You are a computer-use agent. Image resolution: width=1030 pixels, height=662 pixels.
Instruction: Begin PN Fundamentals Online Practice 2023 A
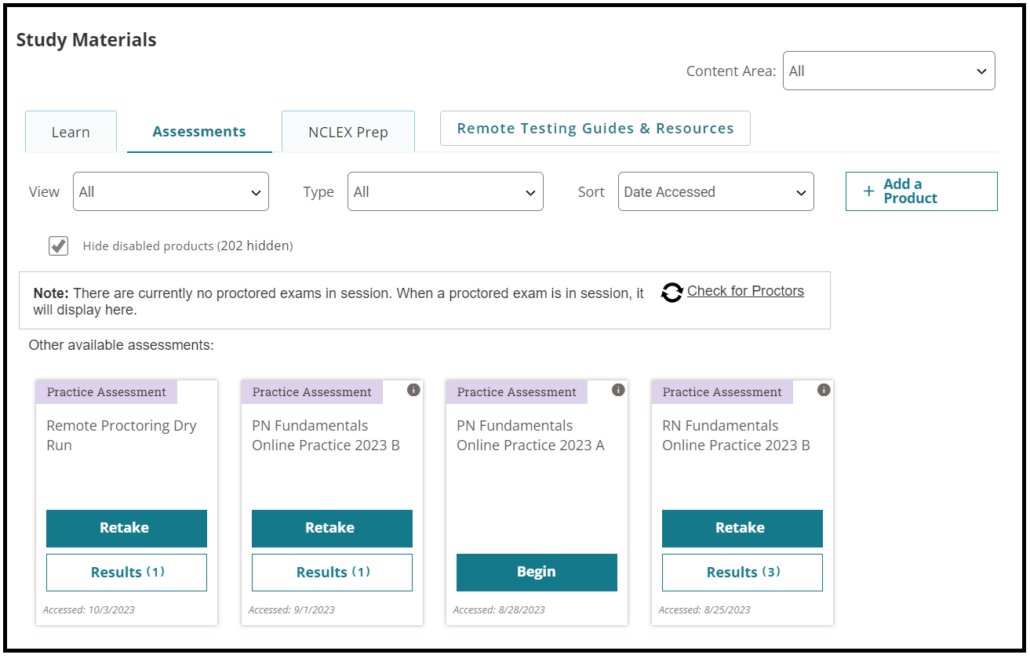tap(537, 572)
